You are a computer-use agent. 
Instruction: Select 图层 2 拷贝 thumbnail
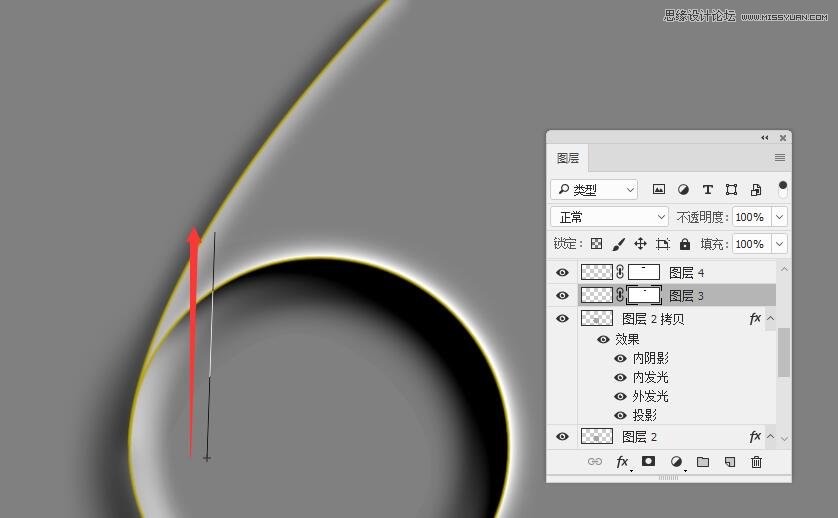tap(596, 319)
